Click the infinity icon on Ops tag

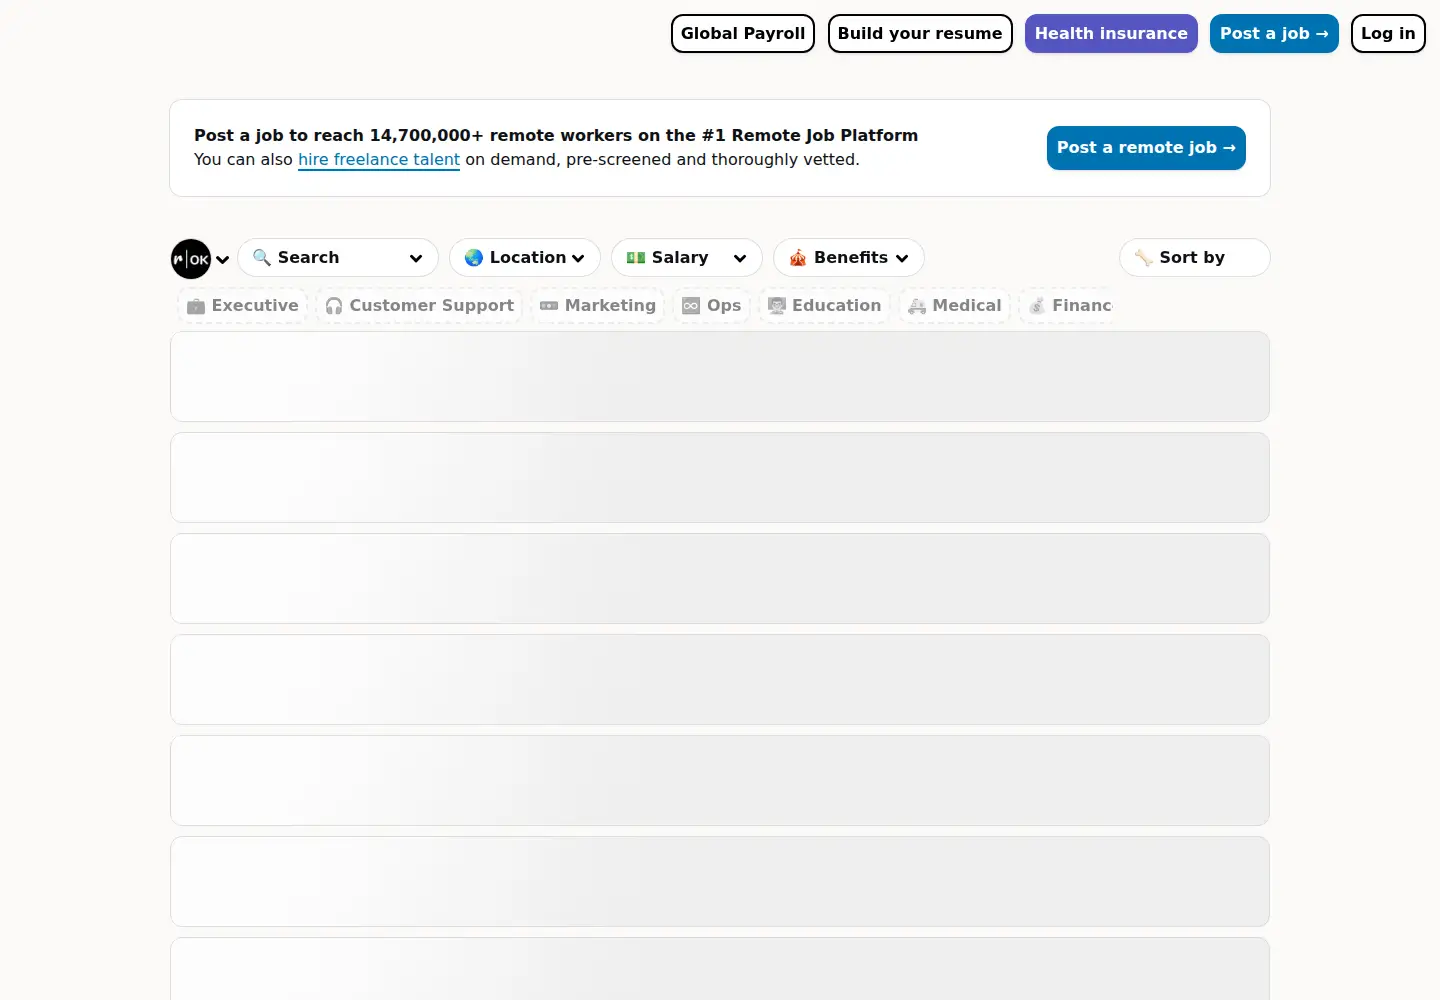pyautogui.click(x=691, y=306)
